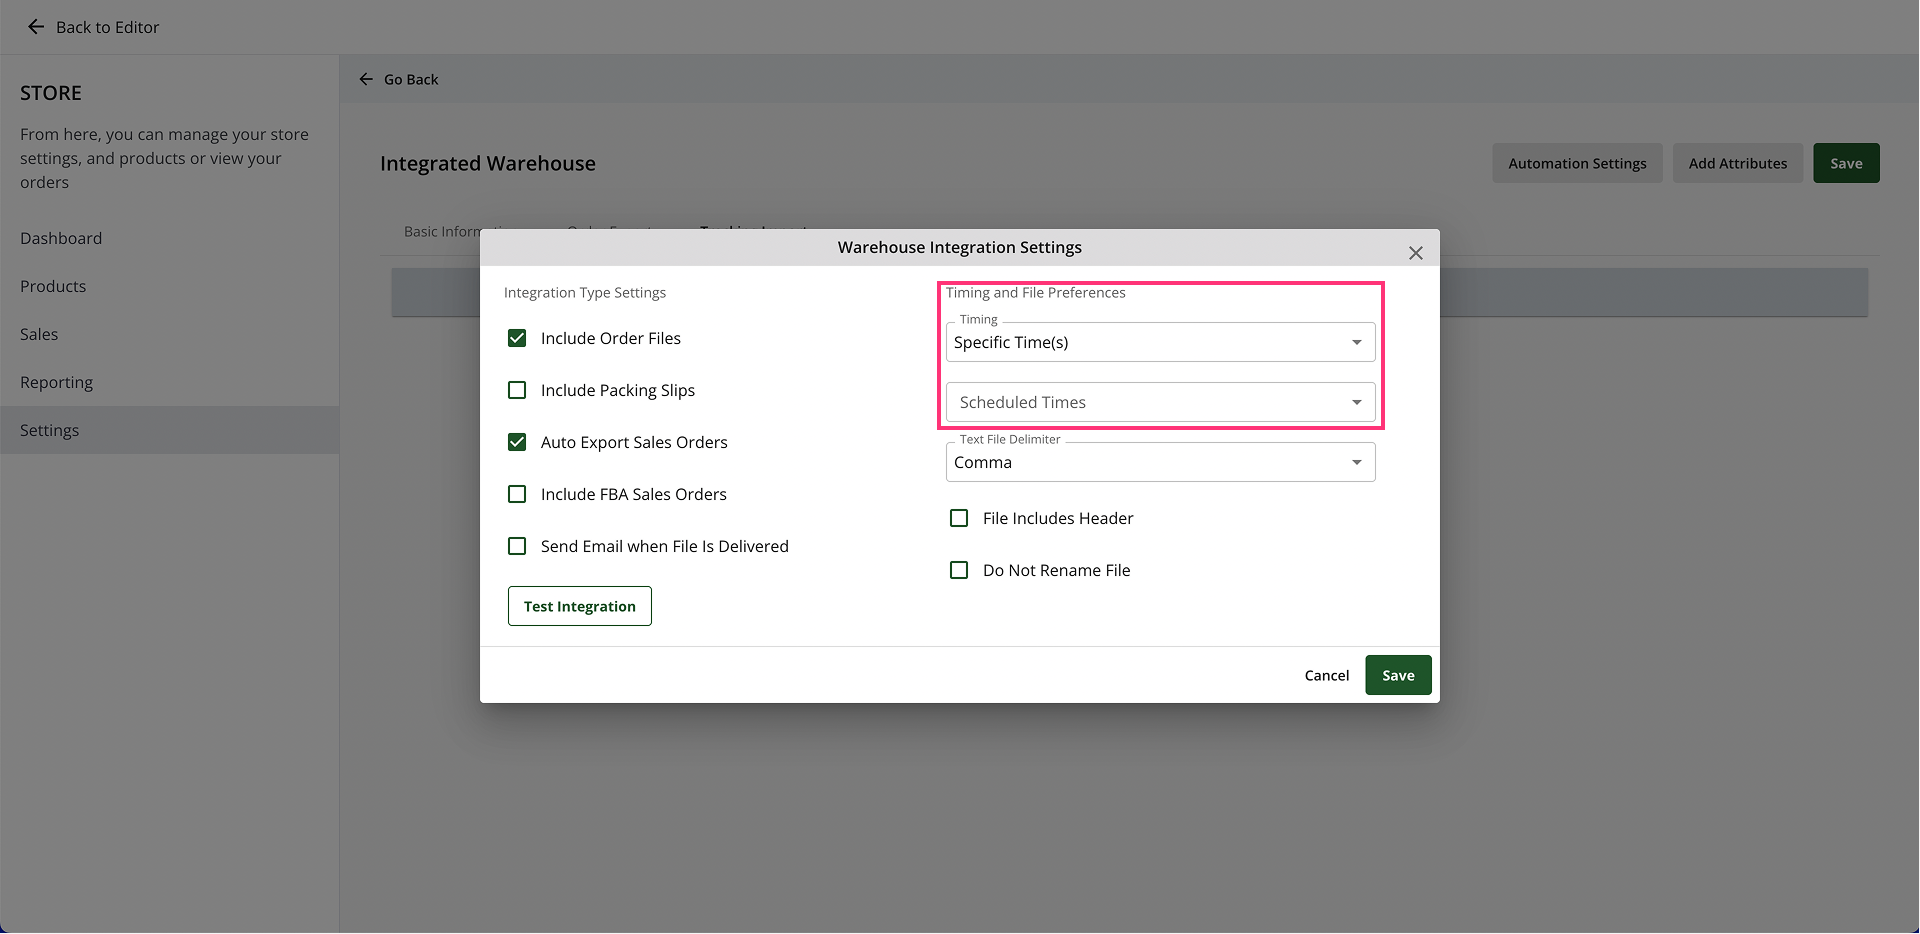
Task: Click the Test Integration button
Action: 580,606
